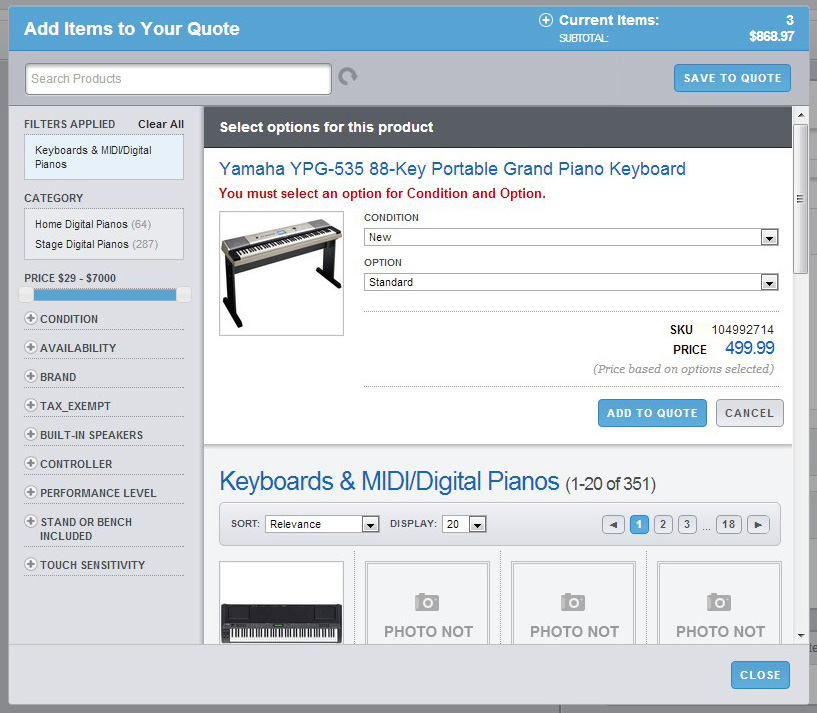Click the blue price range bar
The width and height of the screenshot is (817, 713).
pos(105,295)
